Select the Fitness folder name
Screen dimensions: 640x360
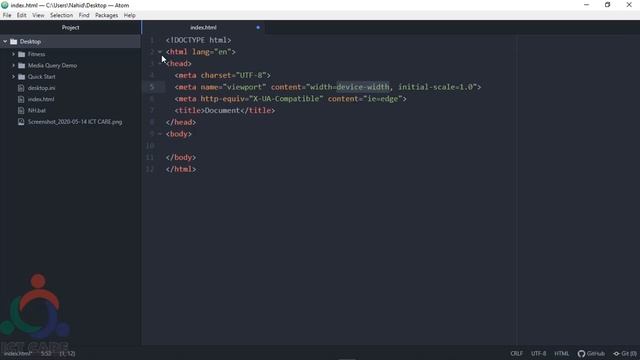(x=36, y=54)
